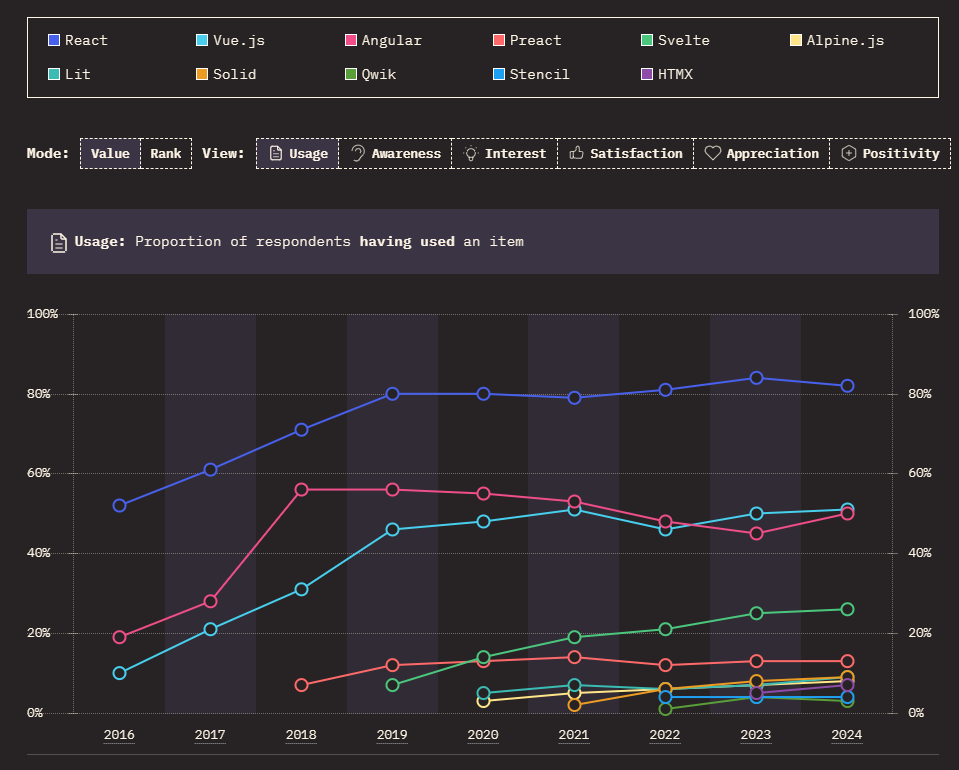Switch mode to Rank
Viewport: 959px width, 770px height.
coord(166,153)
